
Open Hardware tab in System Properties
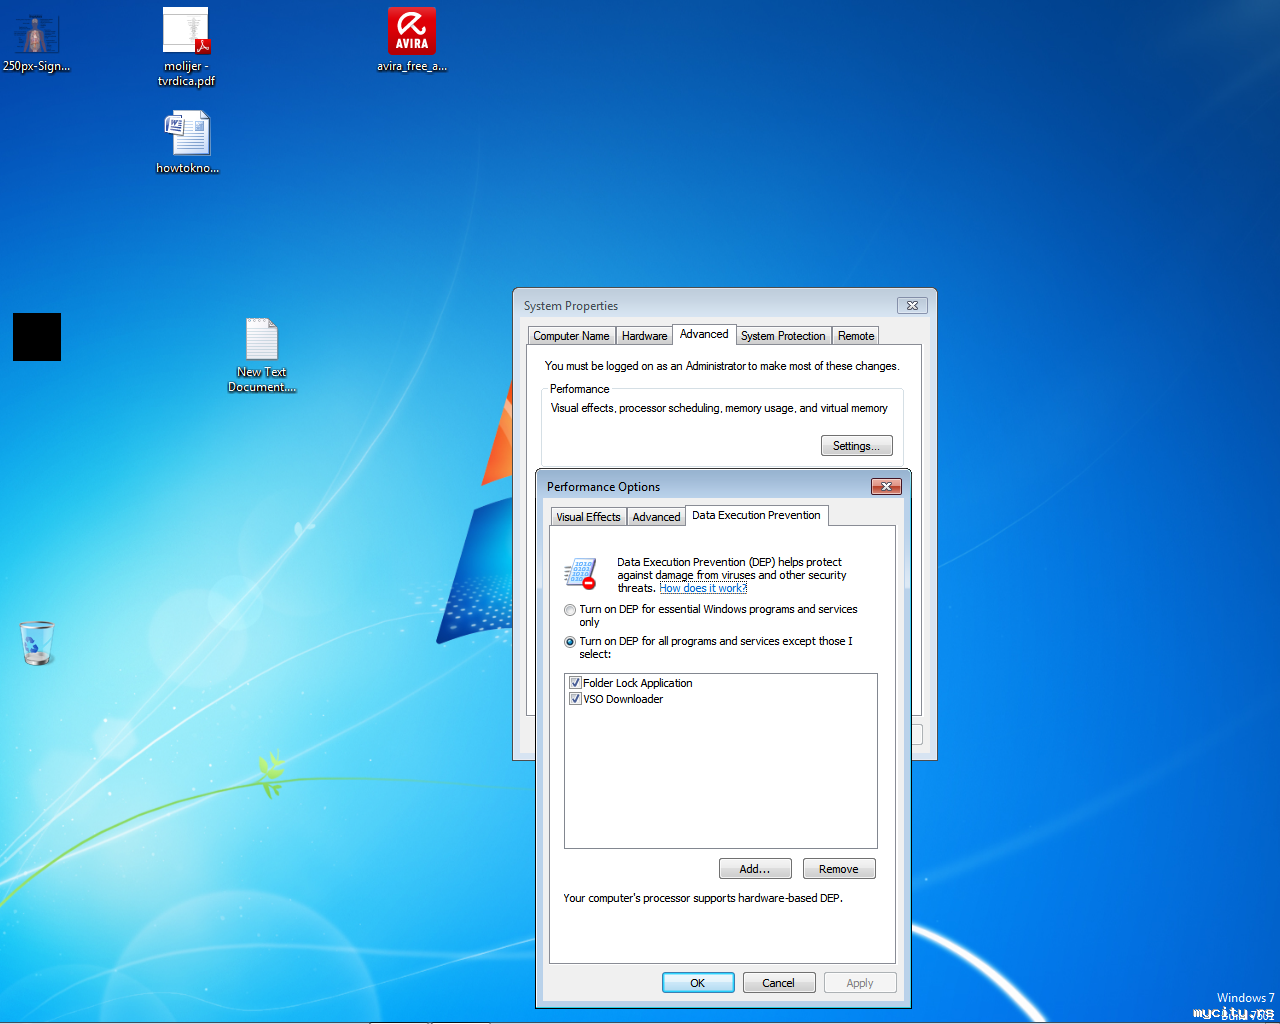[644, 336]
